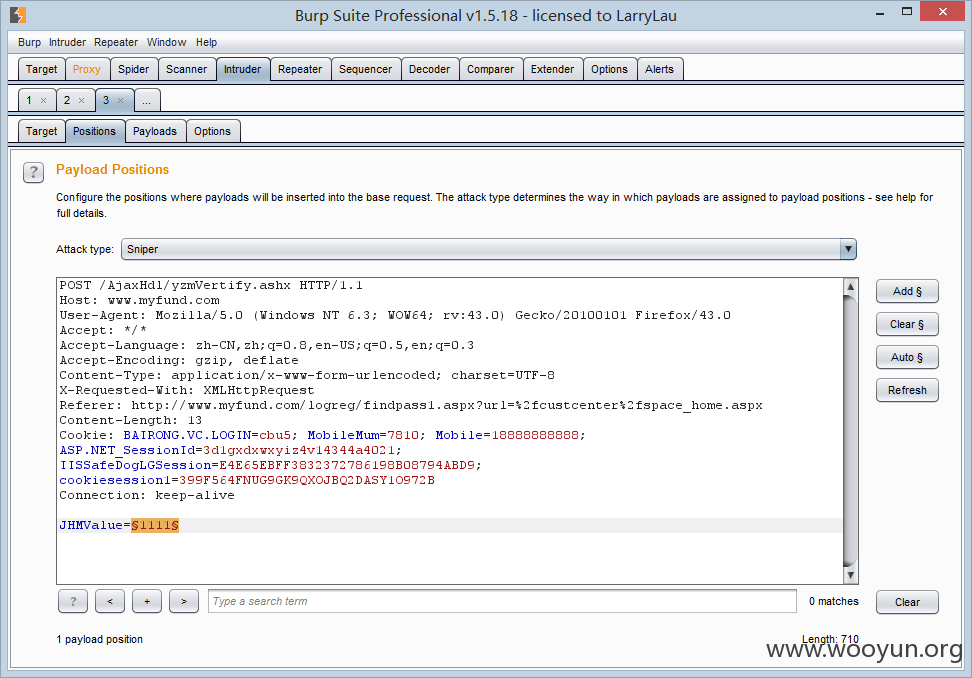Open the Burp menu
The image size is (972, 678).
coord(29,42)
